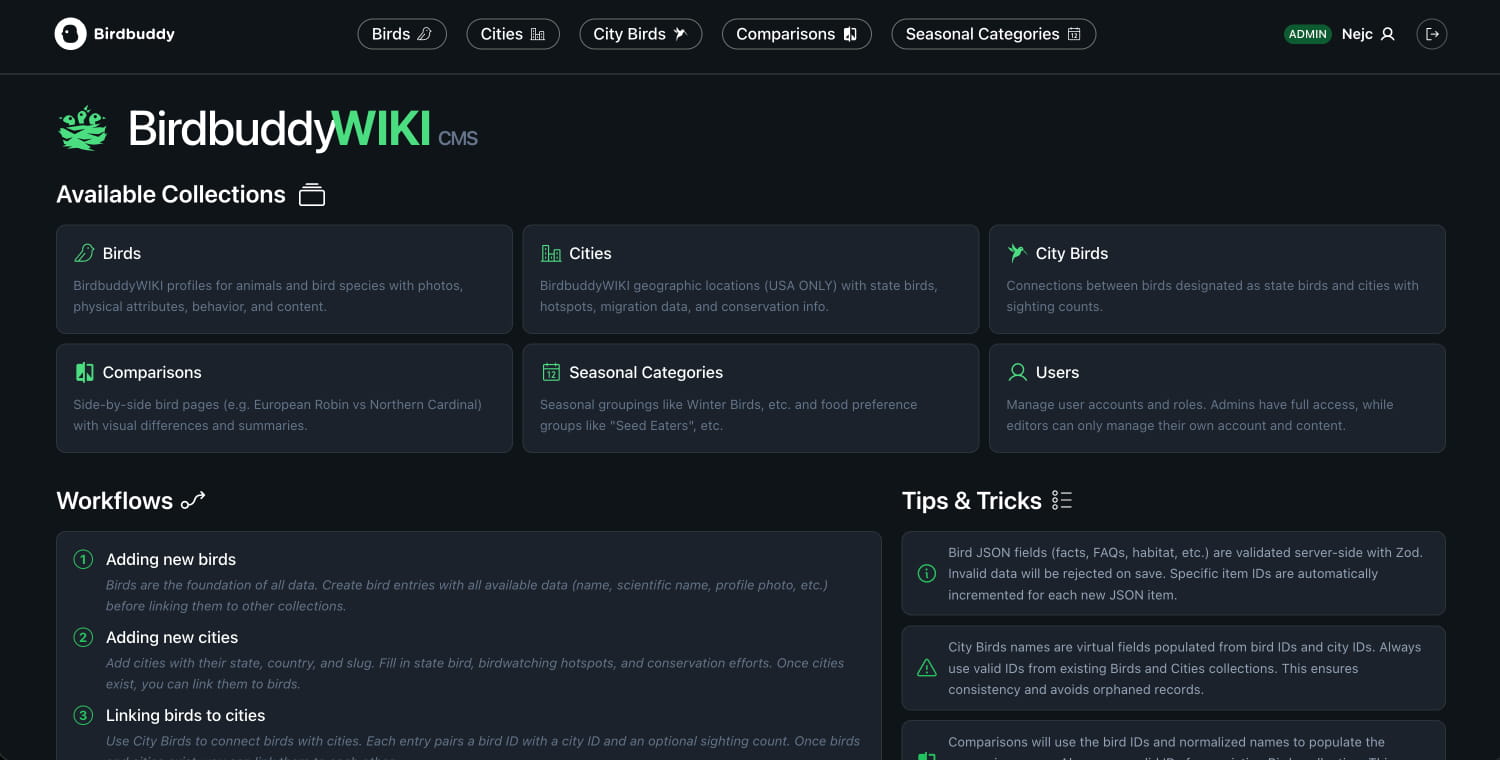Image resolution: width=1500 pixels, height=760 pixels.
Task: Open the Comparisons collection card
Action: (284, 398)
